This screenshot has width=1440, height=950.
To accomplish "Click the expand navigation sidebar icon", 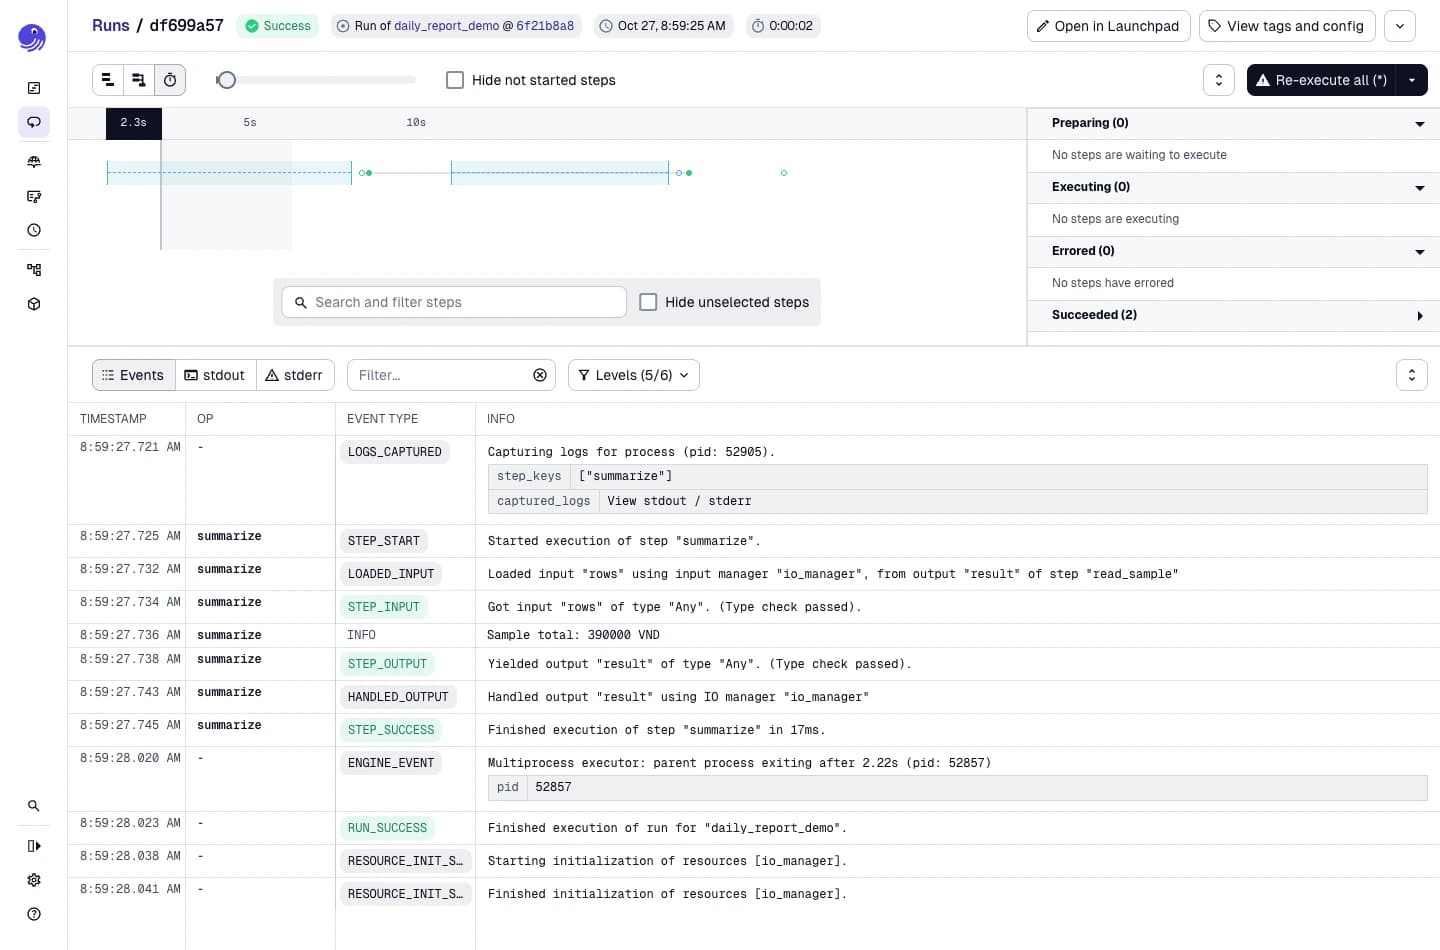I will click(34, 846).
